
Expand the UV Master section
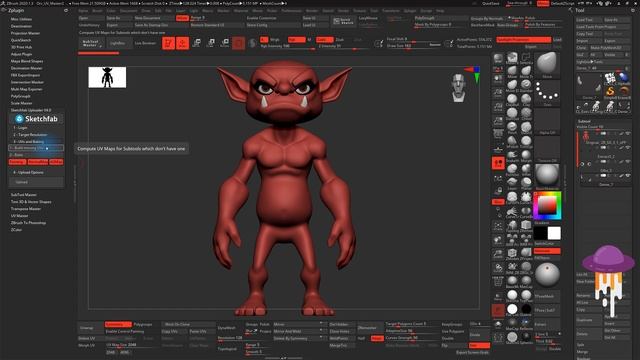20,216
